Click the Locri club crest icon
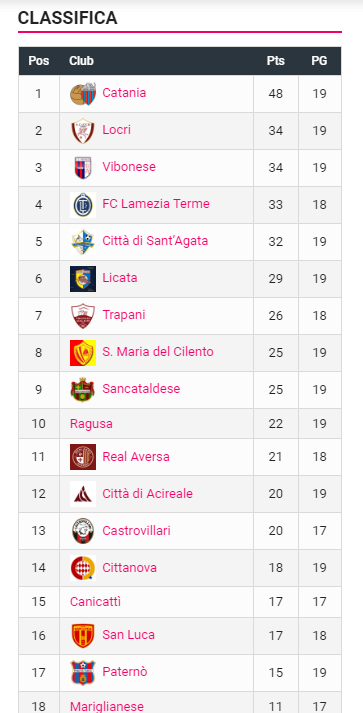Screen dimensions: 363x713 (83, 131)
